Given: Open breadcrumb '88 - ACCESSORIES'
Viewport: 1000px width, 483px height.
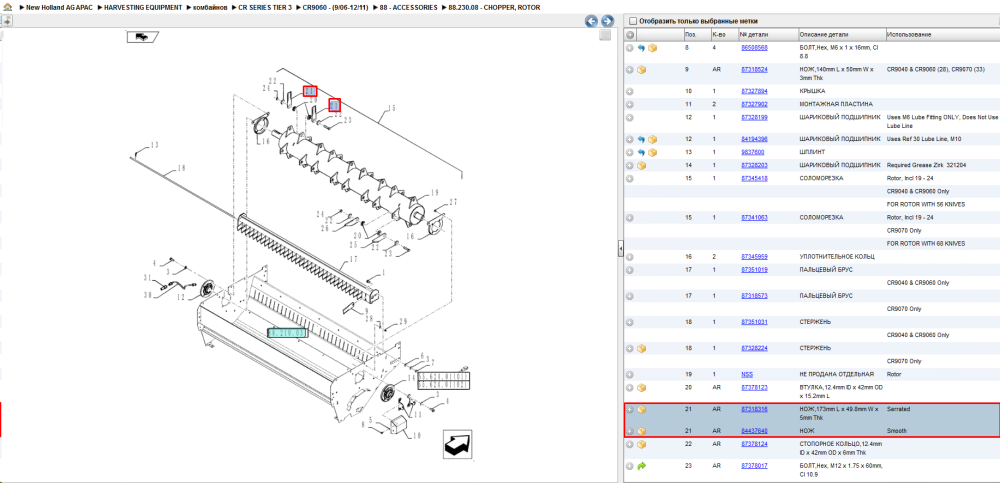Looking at the screenshot, I should tap(408, 7).
